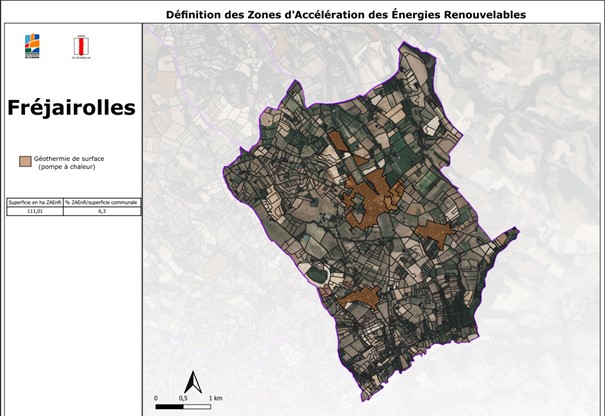Click the eastern tip of the commune boundary

516,232
